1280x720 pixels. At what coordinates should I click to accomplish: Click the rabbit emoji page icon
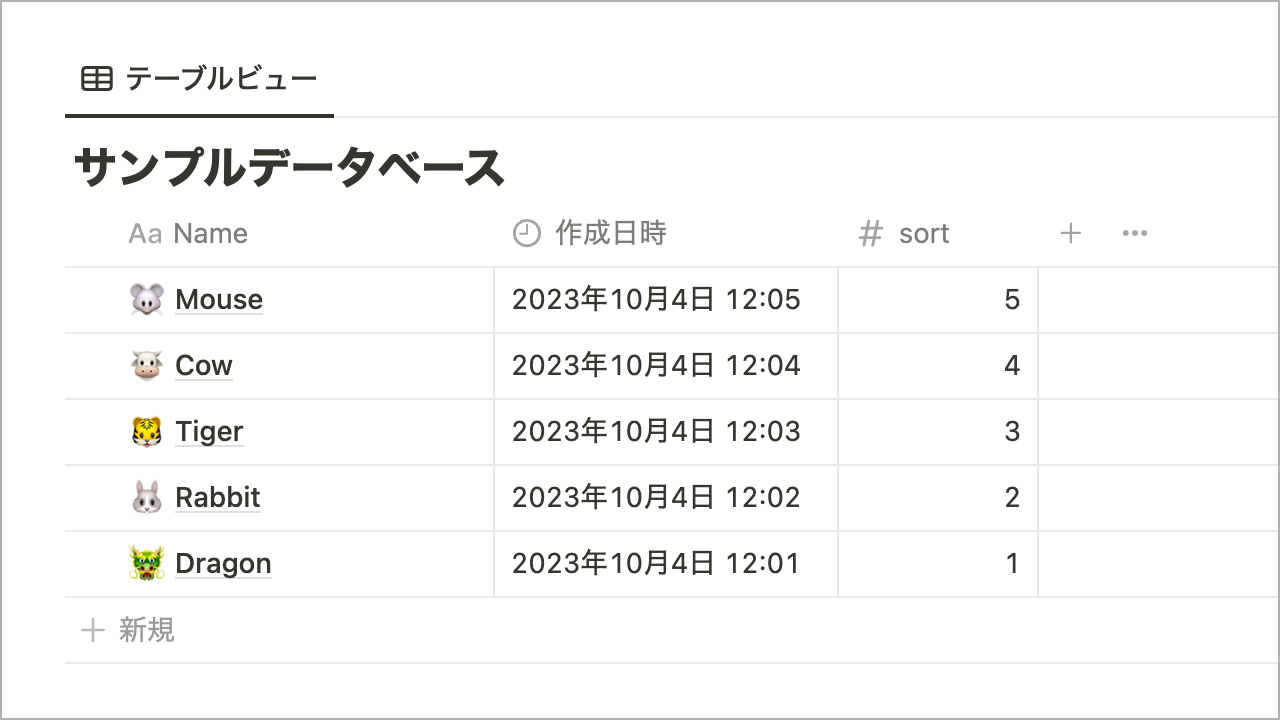click(x=146, y=498)
